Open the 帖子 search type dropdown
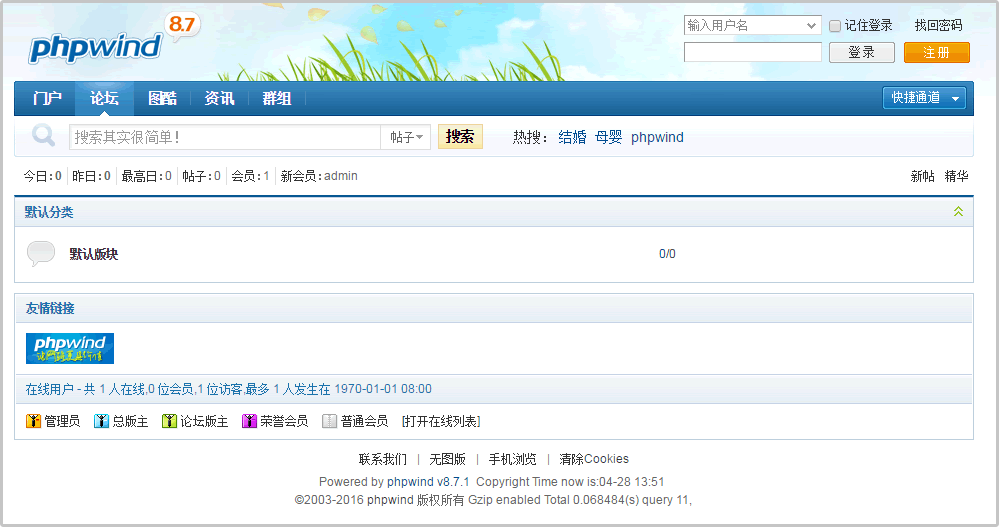 pos(406,137)
